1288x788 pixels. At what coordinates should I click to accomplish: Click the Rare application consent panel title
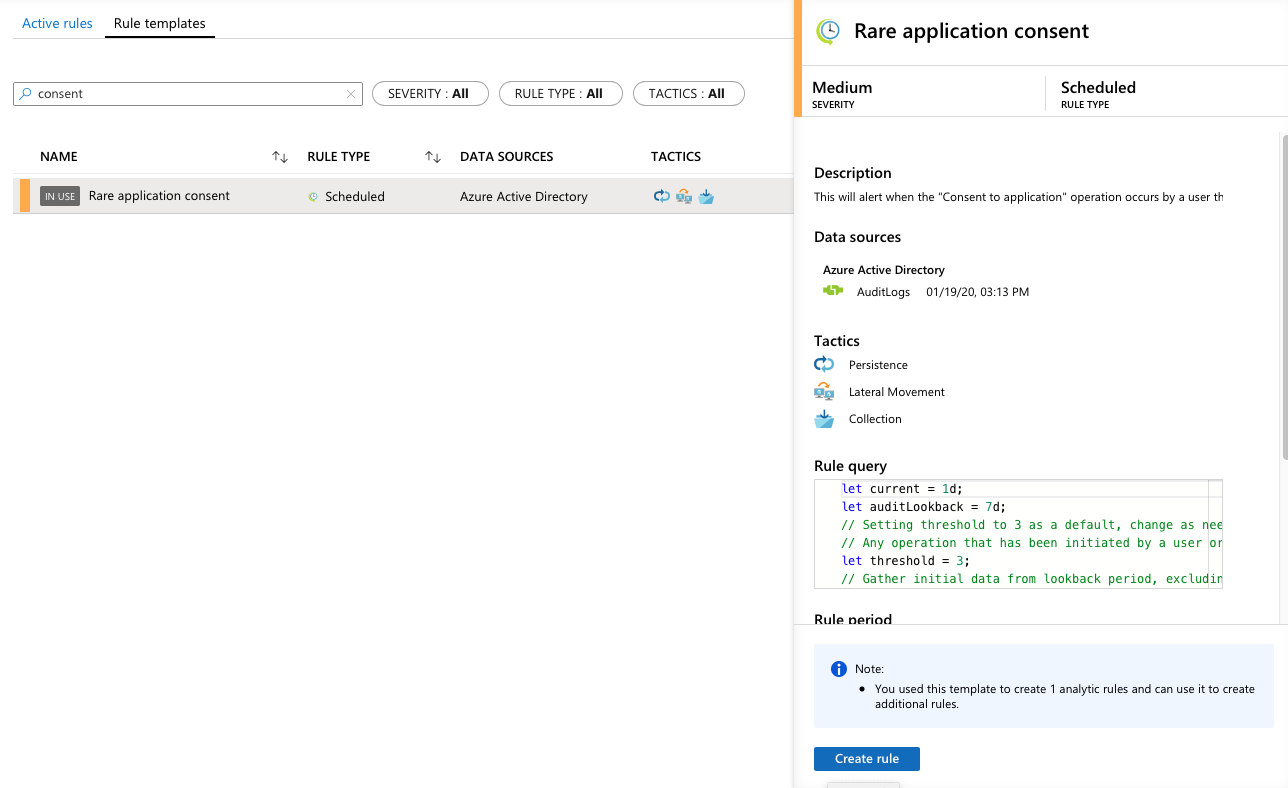pyautogui.click(x=971, y=31)
